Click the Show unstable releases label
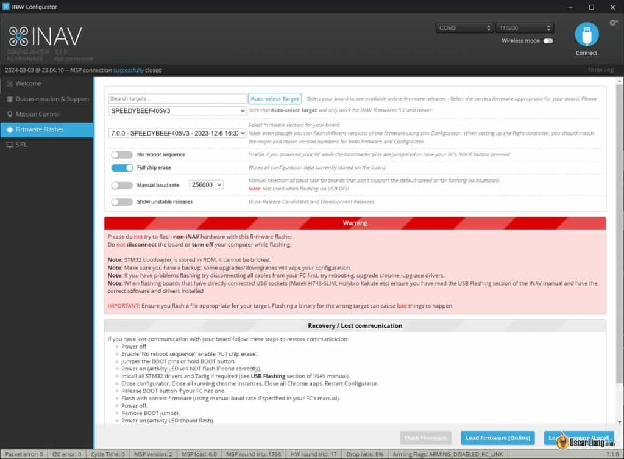Screen dimensions: 624x459 tap(165, 202)
